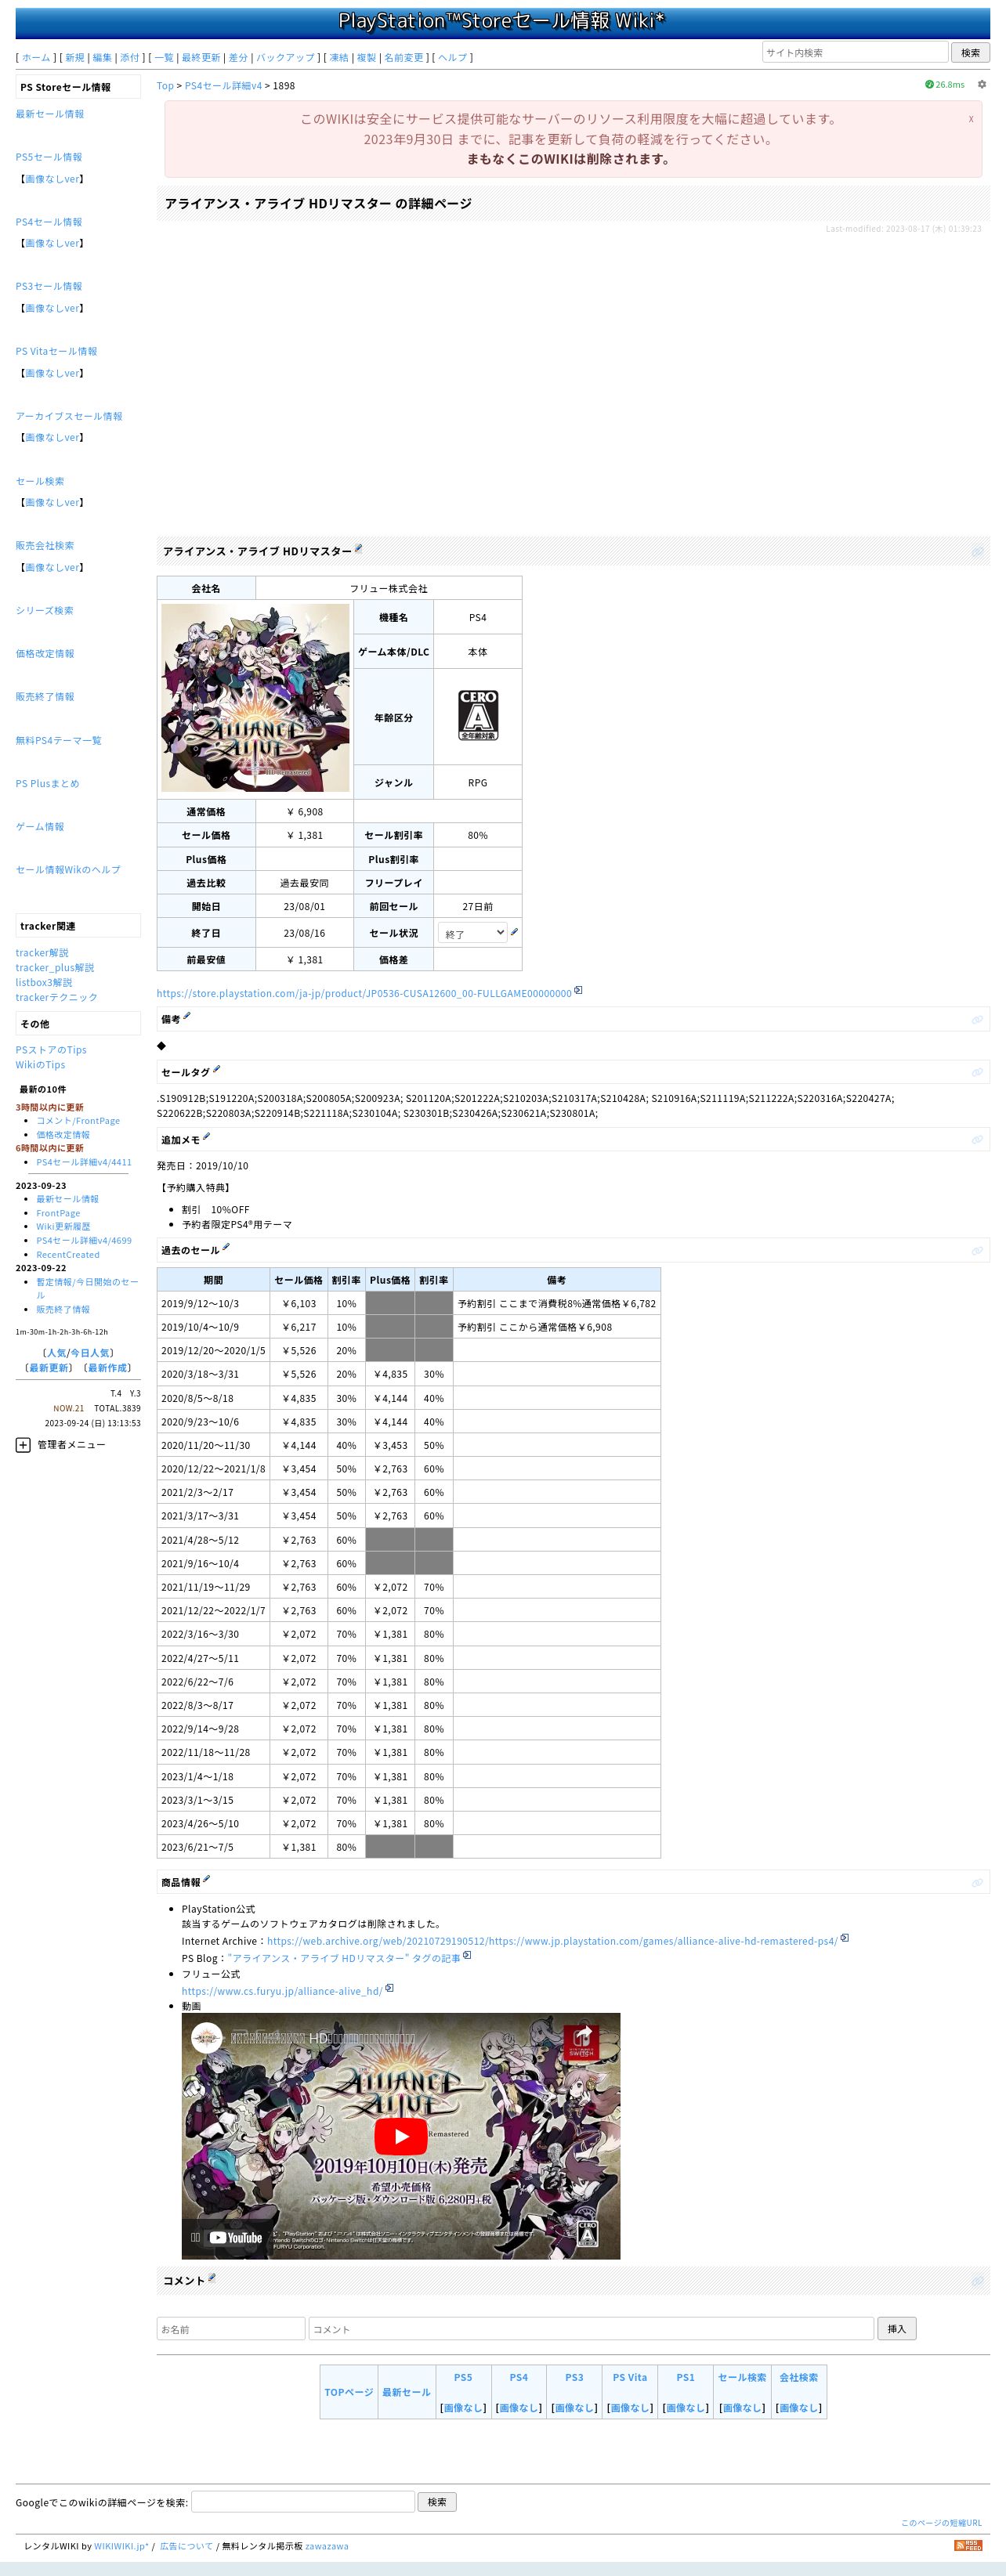The width and height of the screenshot is (1006, 2576).
Task: Click the このページの短縮URL link
Action: pos(941,2523)
